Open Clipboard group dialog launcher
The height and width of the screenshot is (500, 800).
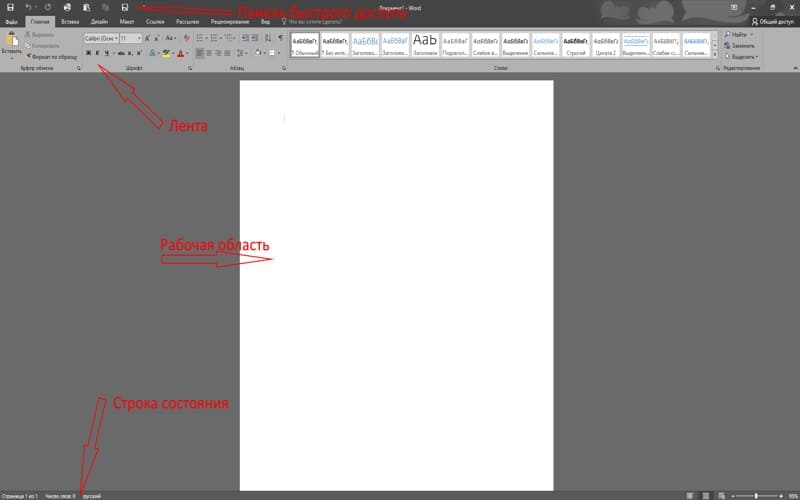pos(79,68)
